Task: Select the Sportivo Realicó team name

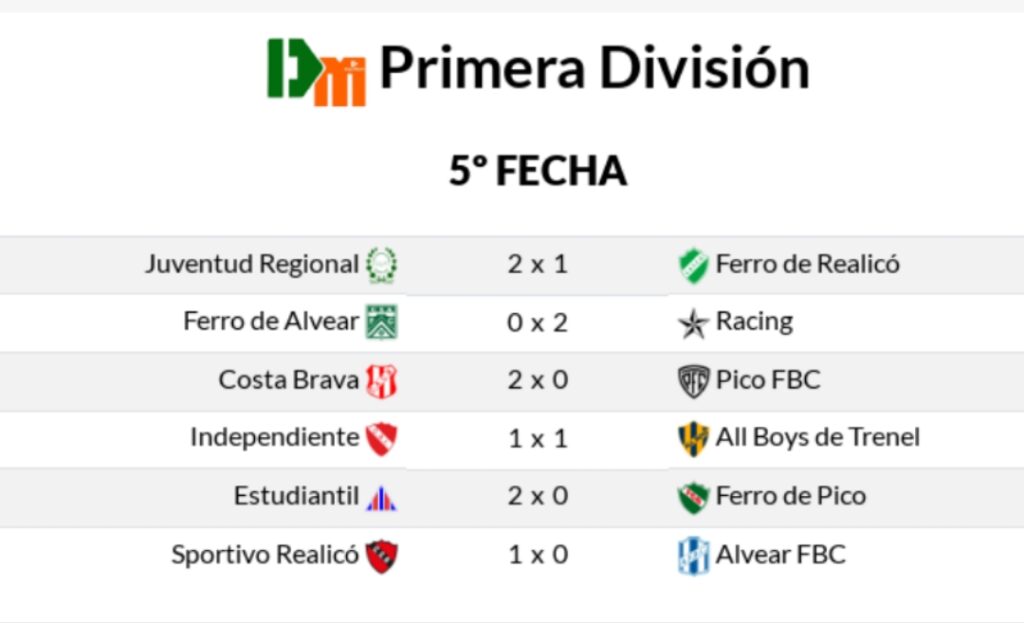Action: tap(264, 554)
